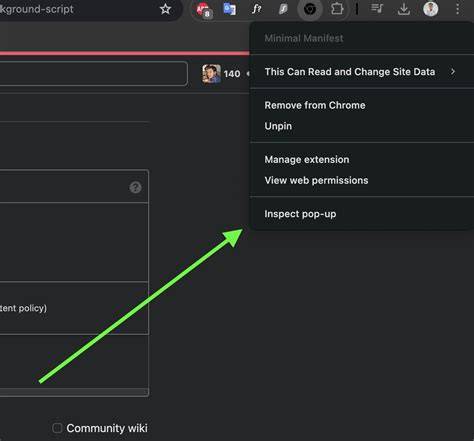The image size is (474, 441).
Task: Open the Adblock extension icon with badge
Action: pos(203,9)
